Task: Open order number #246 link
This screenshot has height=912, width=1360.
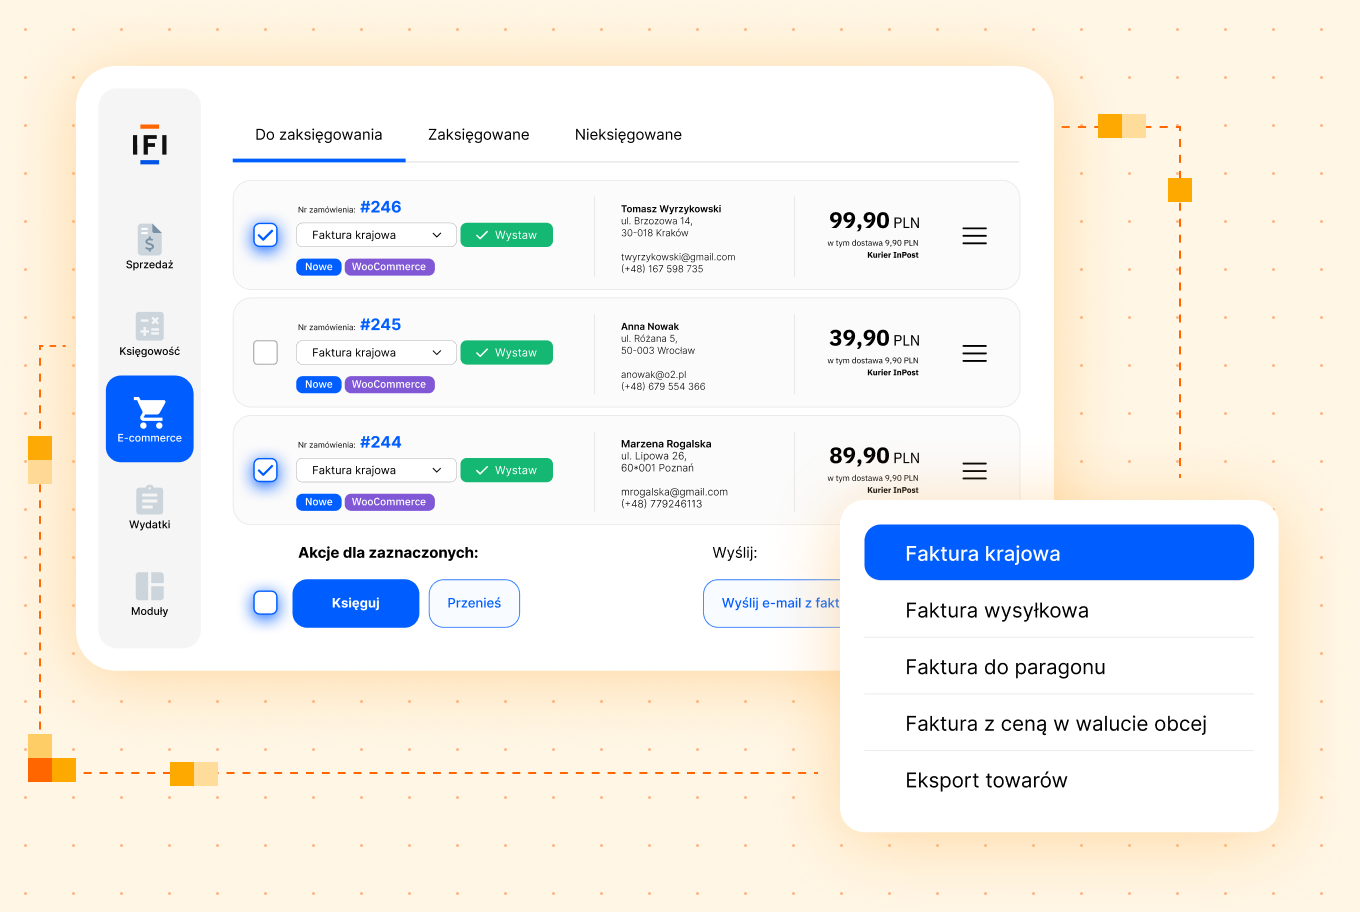Action: (x=381, y=207)
